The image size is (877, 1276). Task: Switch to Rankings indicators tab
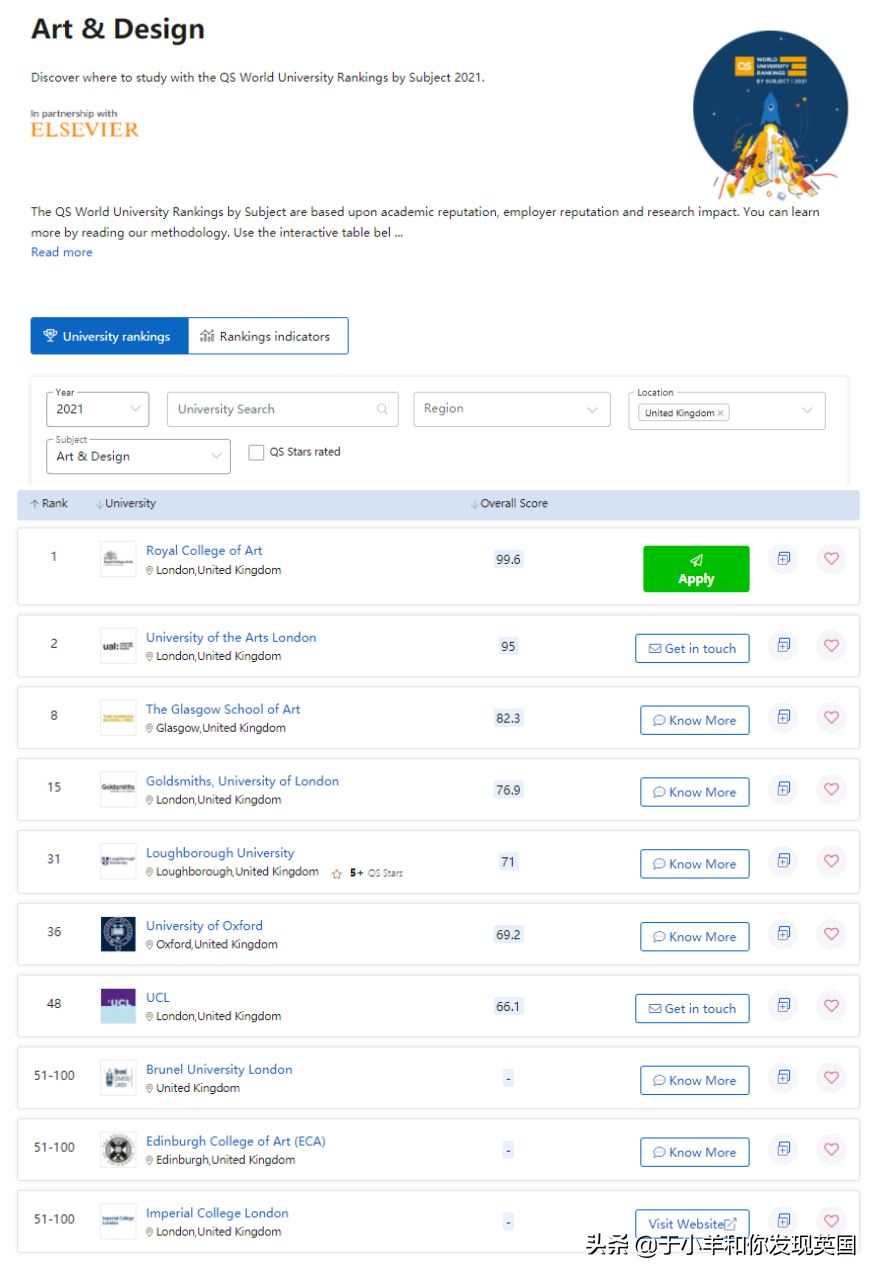[x=267, y=336]
